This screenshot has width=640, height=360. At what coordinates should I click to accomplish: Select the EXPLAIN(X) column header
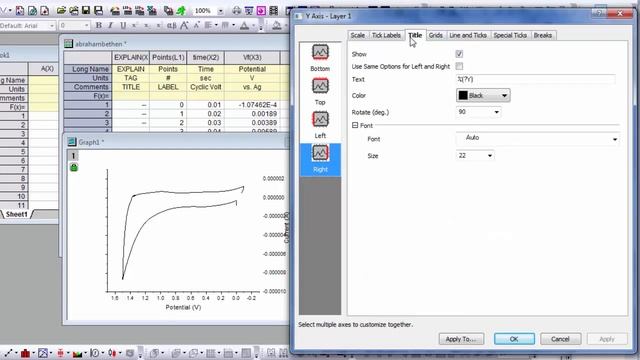tap(131, 58)
